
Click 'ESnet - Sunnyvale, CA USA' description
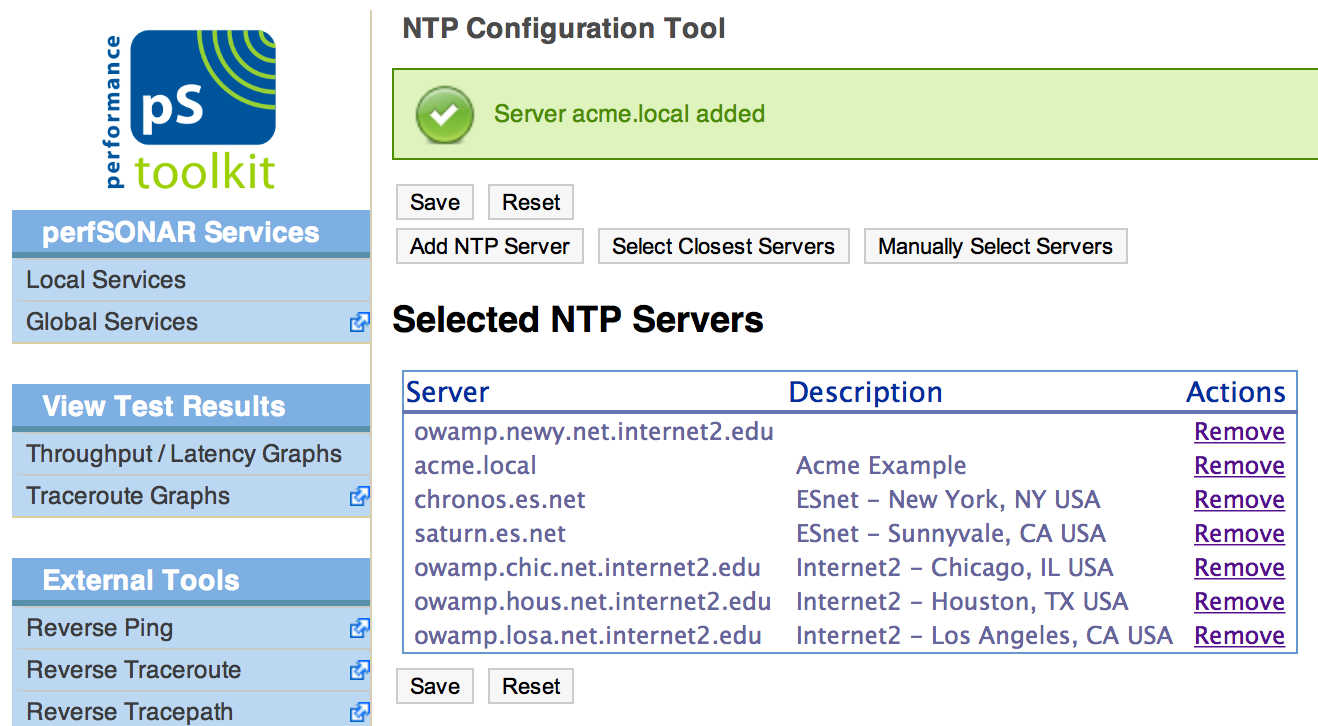[951, 534]
